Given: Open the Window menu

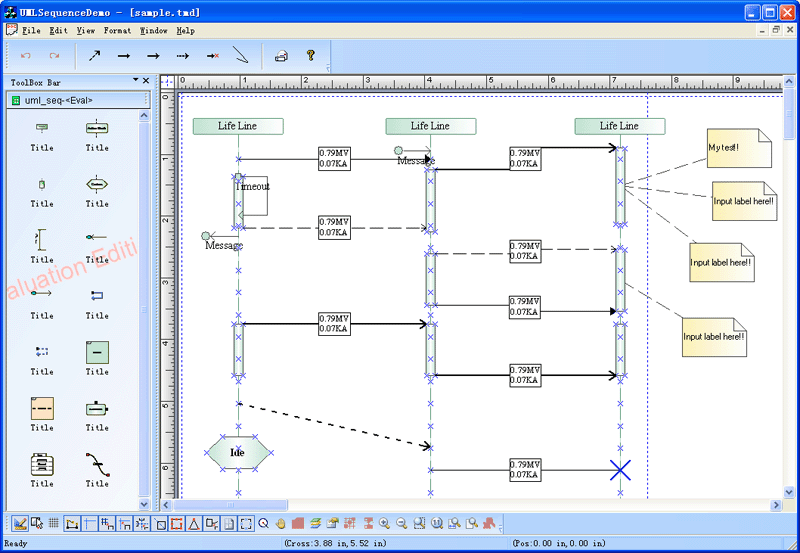Looking at the screenshot, I should [x=154, y=31].
